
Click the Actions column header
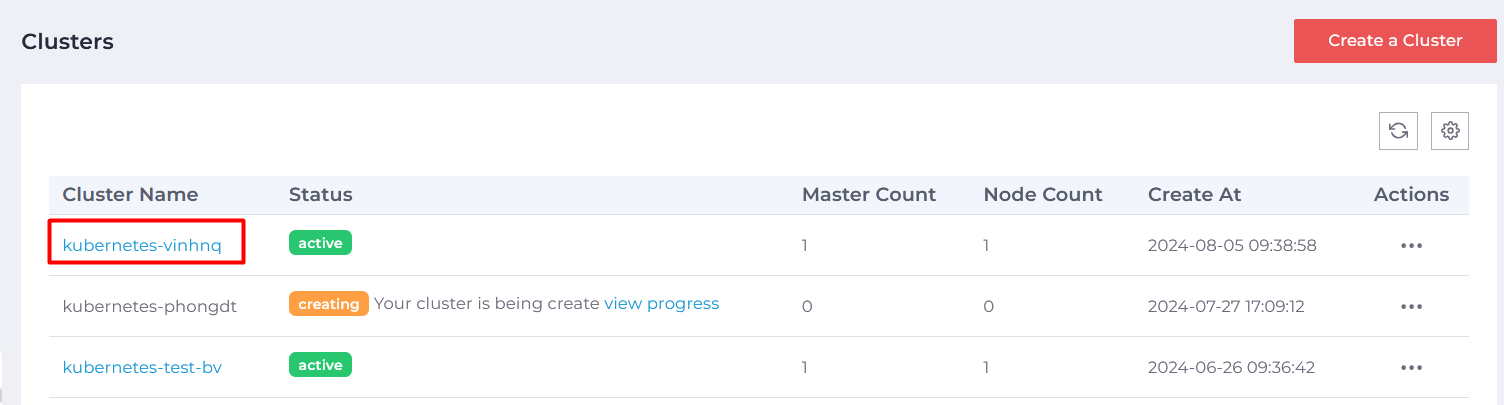1411,194
